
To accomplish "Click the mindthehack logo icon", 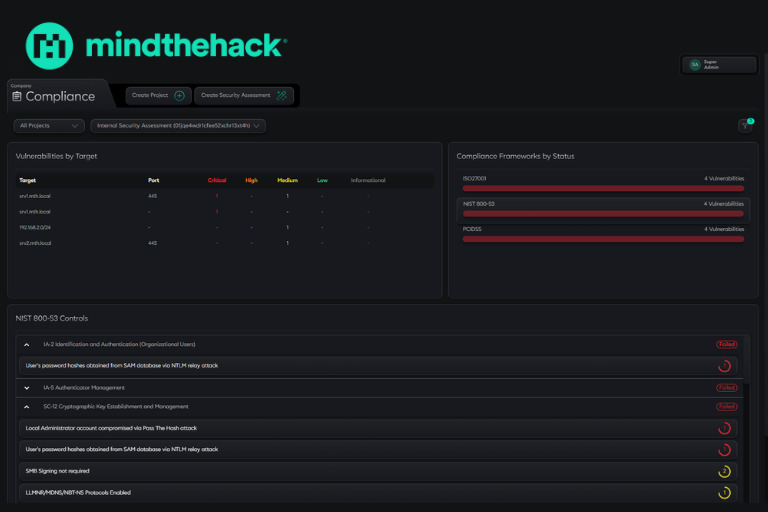I will click(50, 47).
